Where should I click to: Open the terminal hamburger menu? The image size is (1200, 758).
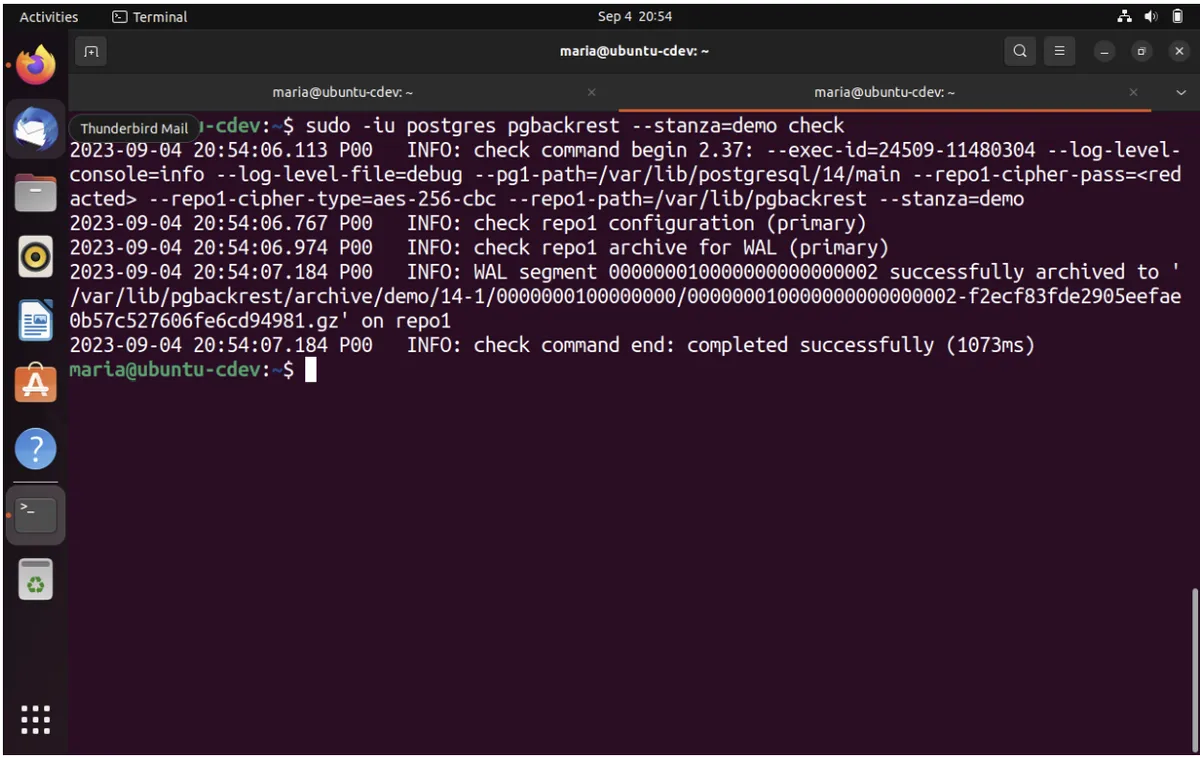1059,51
